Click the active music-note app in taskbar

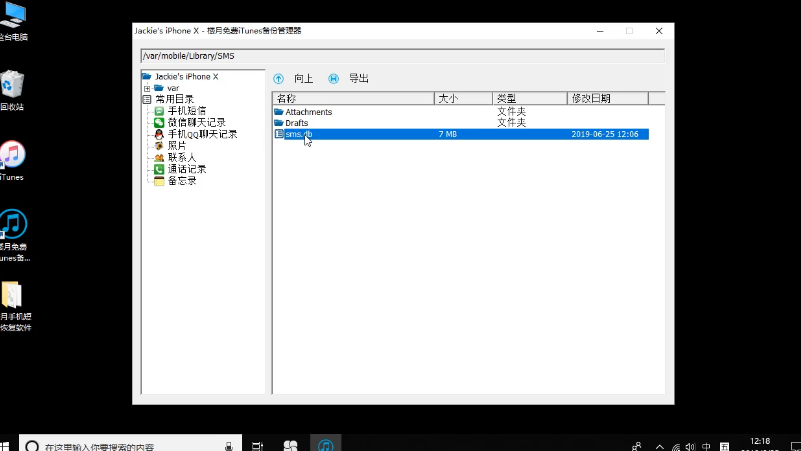(325, 445)
